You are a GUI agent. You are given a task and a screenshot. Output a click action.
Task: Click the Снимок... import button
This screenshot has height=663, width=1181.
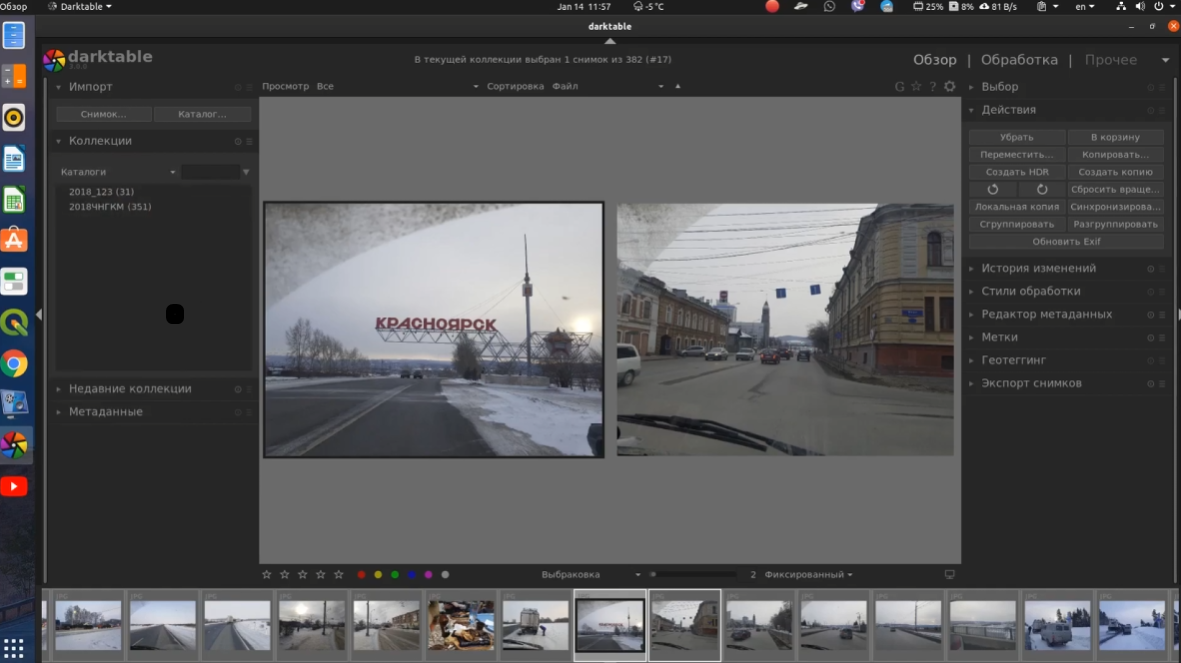[104, 115]
